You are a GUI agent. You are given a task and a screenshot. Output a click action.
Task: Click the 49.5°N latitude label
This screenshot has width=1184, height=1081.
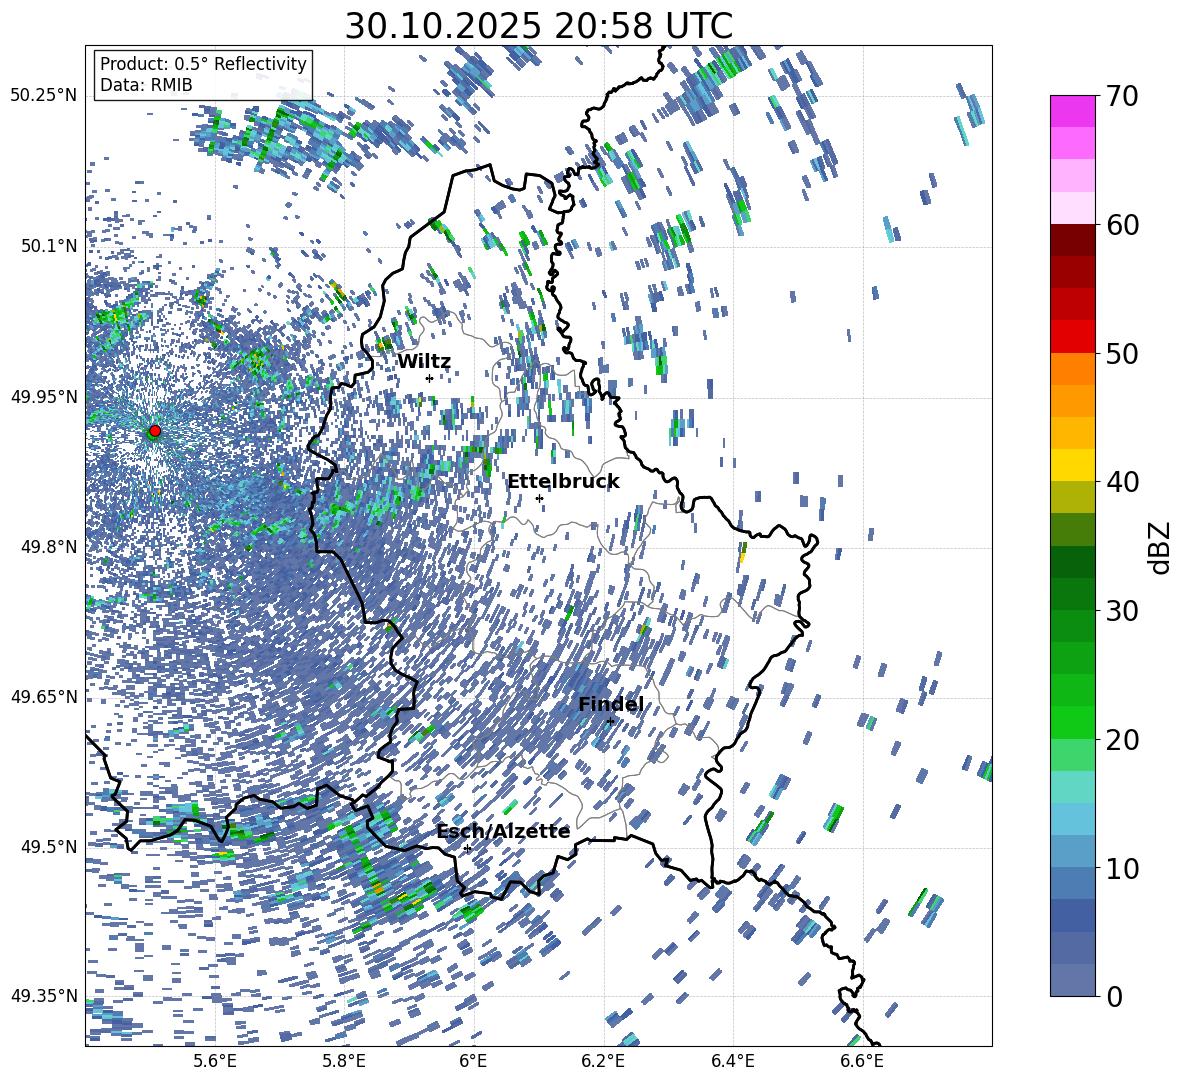[48, 847]
